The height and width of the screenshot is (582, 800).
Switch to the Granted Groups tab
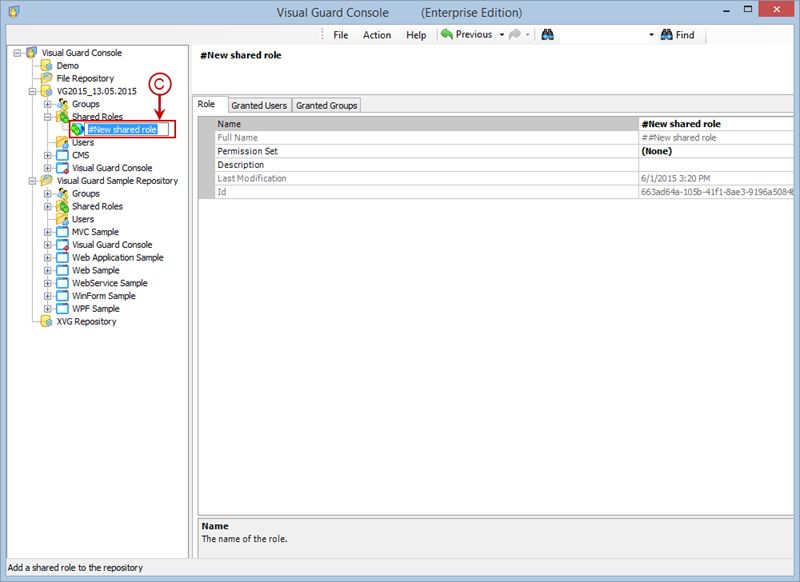[x=327, y=105]
